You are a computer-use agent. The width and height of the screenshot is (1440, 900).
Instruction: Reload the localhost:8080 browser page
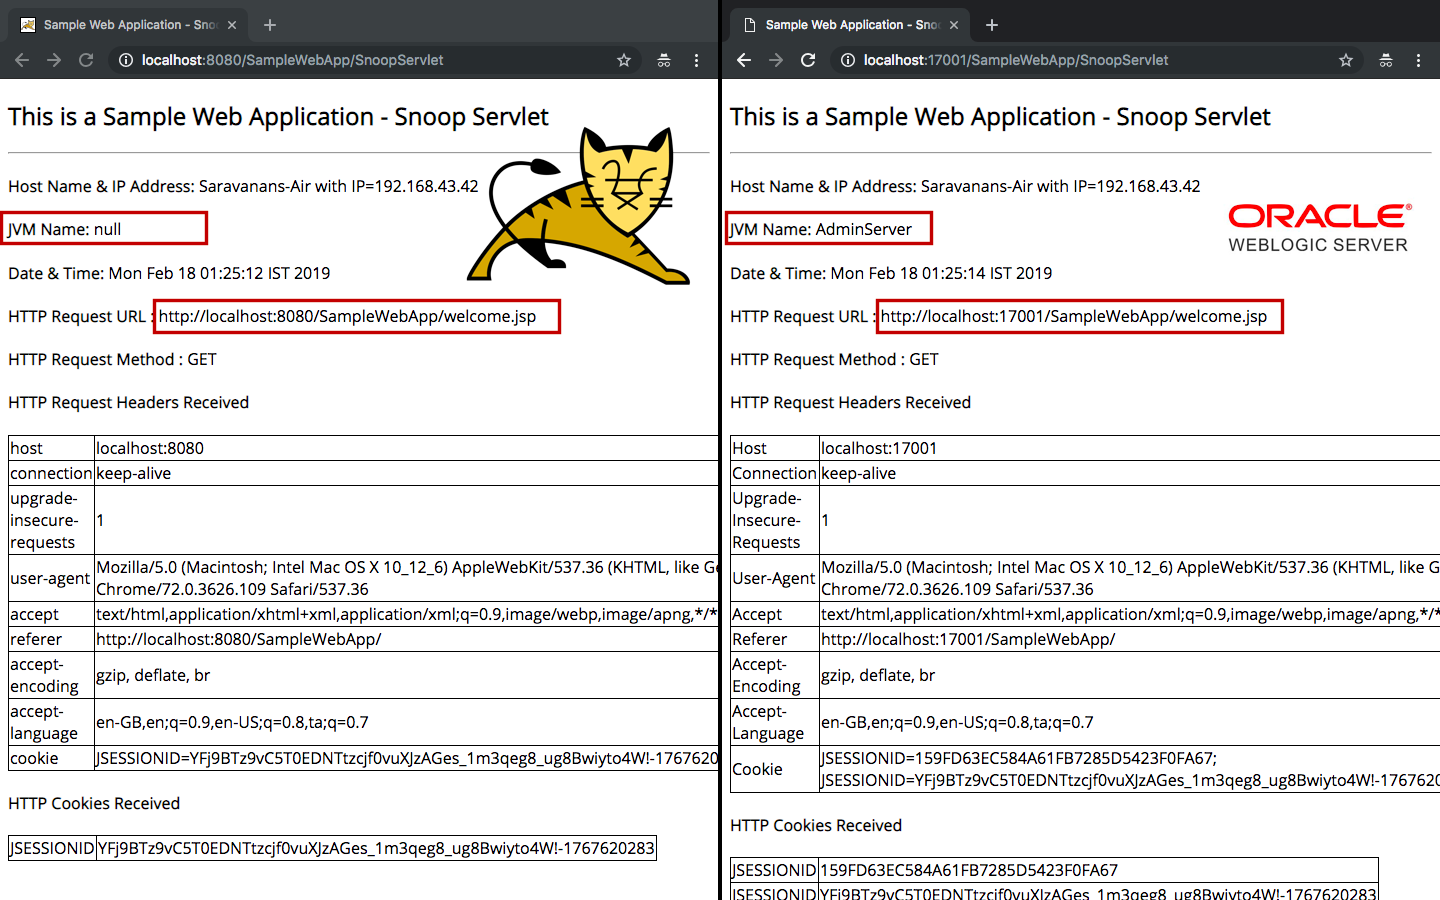pos(86,60)
